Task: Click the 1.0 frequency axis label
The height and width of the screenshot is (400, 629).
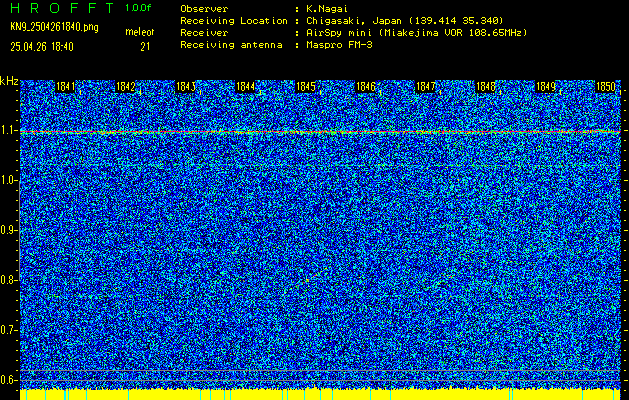Action: click(x=7, y=181)
